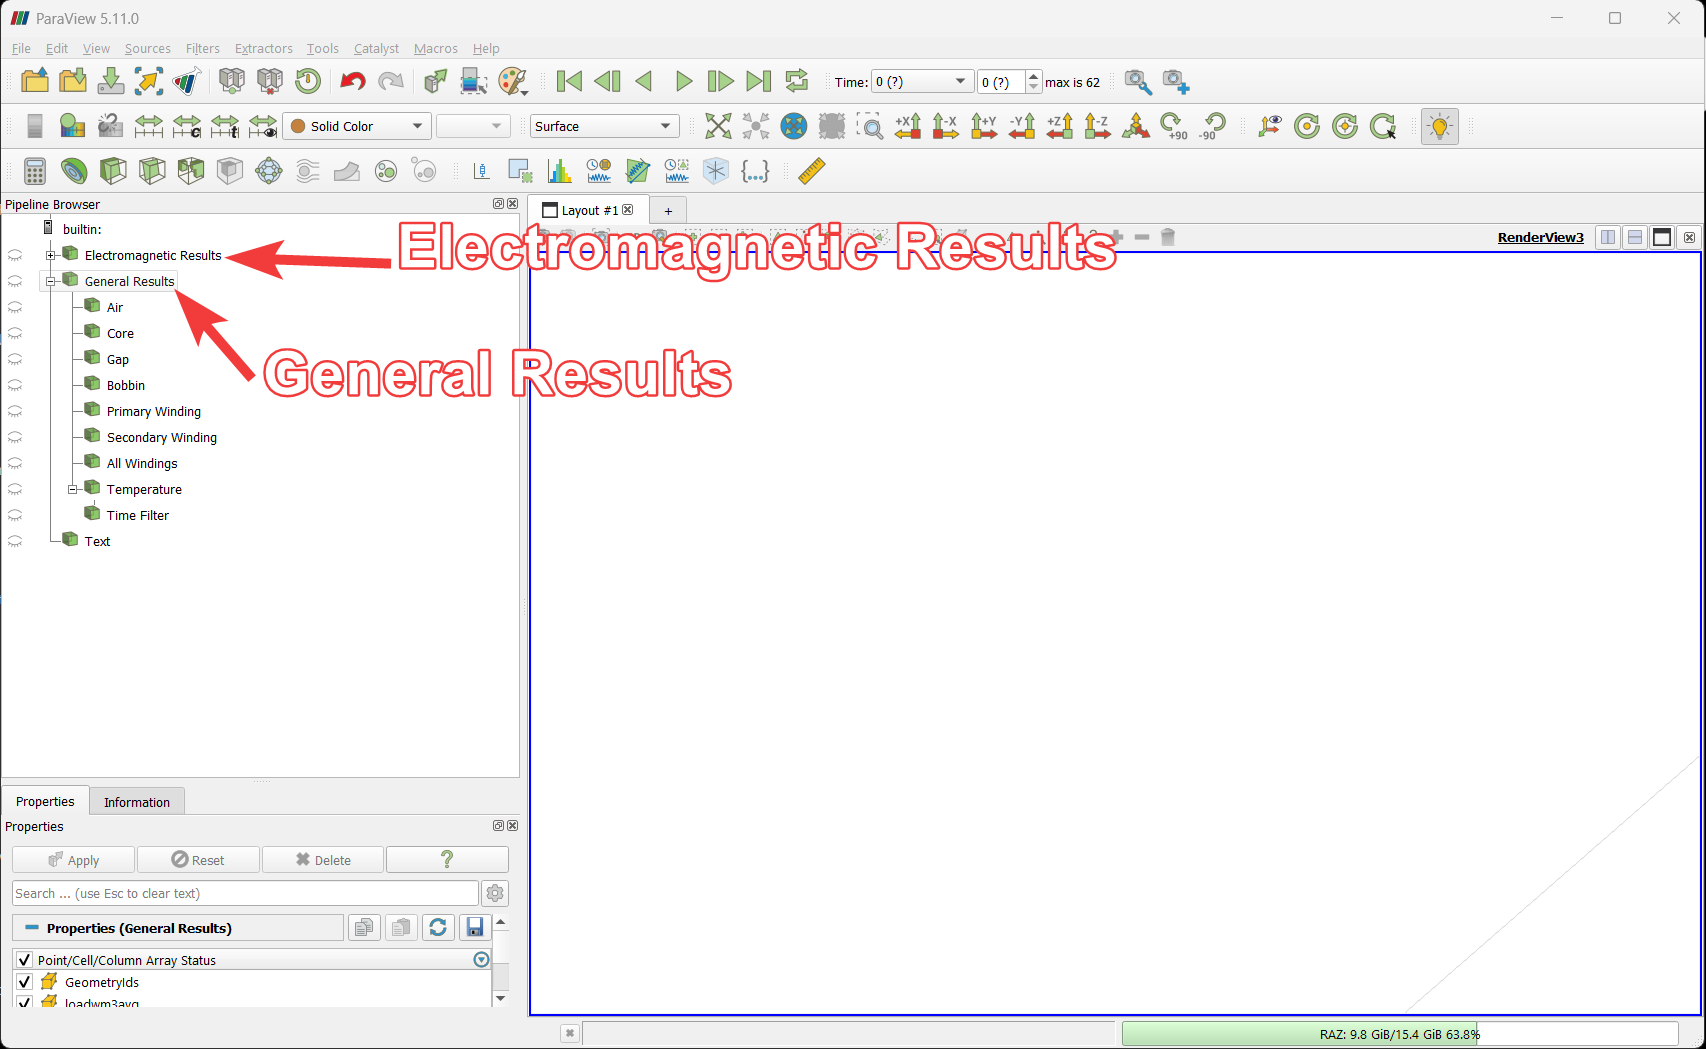Click the RAZ memory usage progress bar
Screen dimensions: 1706x1049
[x=1399, y=1034]
